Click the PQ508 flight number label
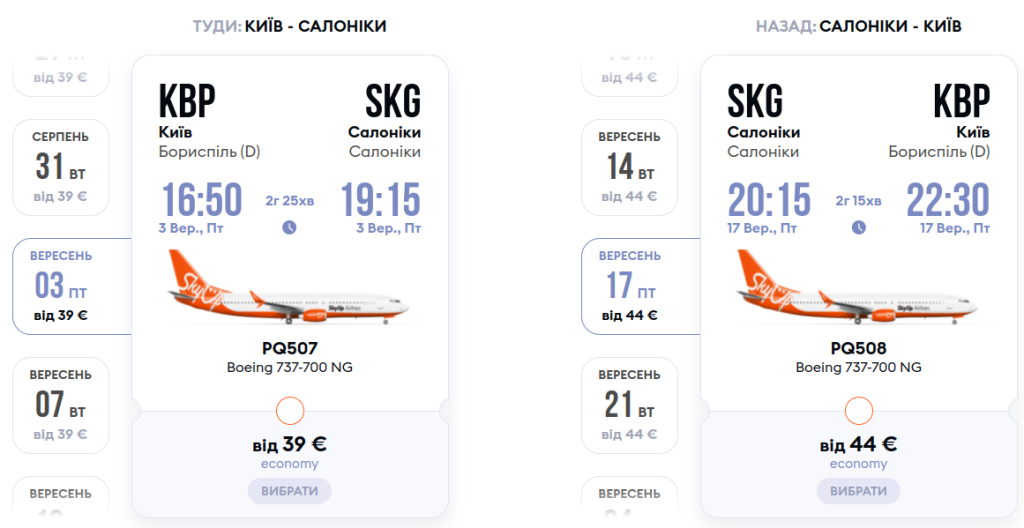 pos(858,348)
